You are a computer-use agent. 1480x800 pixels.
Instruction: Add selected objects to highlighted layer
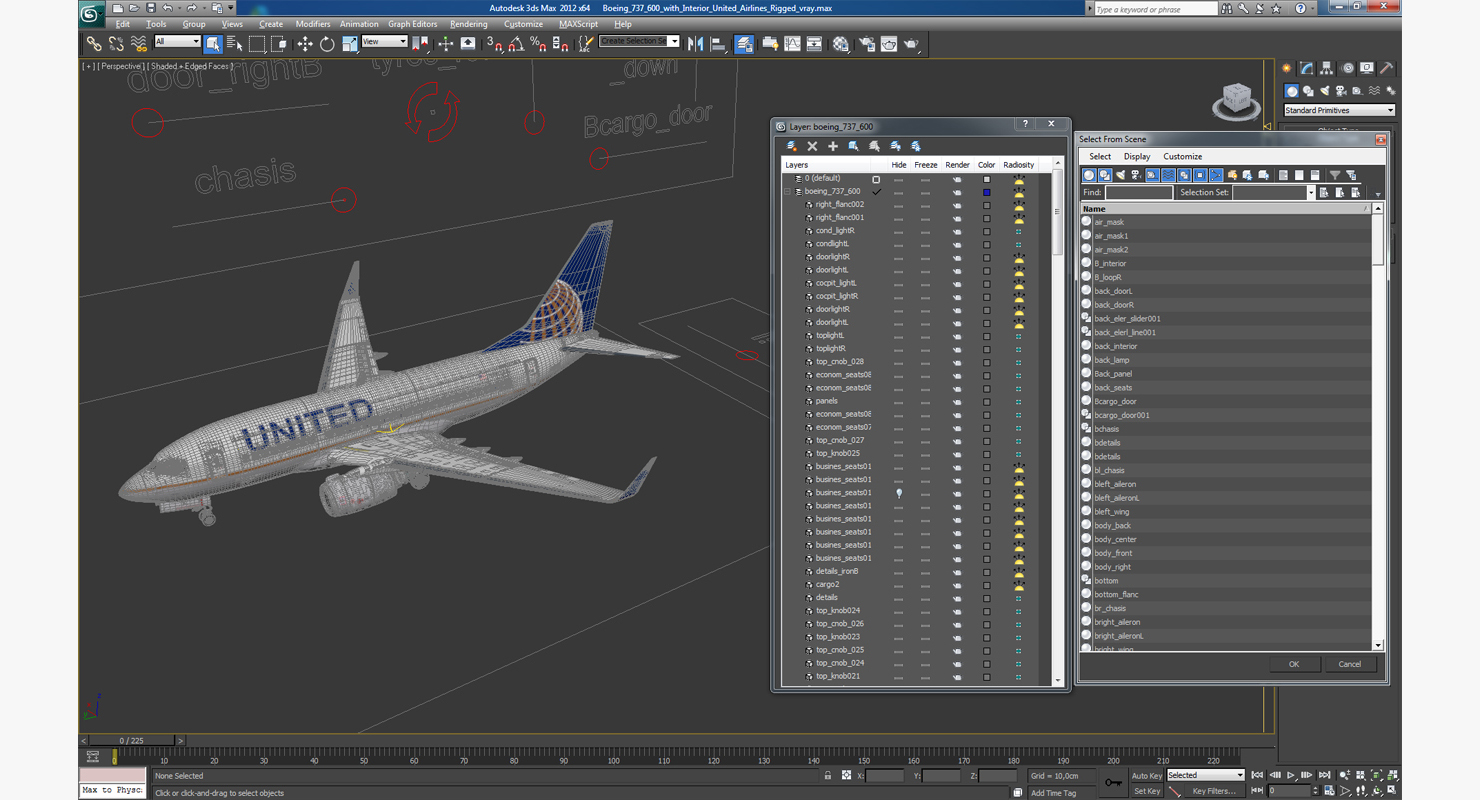click(x=832, y=146)
